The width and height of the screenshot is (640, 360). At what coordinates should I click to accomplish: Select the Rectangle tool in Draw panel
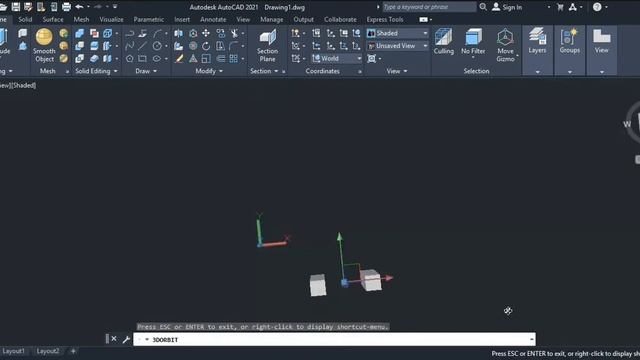(x=142, y=59)
